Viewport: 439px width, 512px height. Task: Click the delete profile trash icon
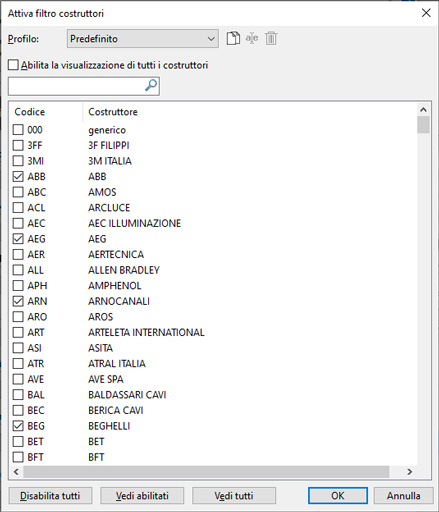pyautogui.click(x=271, y=38)
